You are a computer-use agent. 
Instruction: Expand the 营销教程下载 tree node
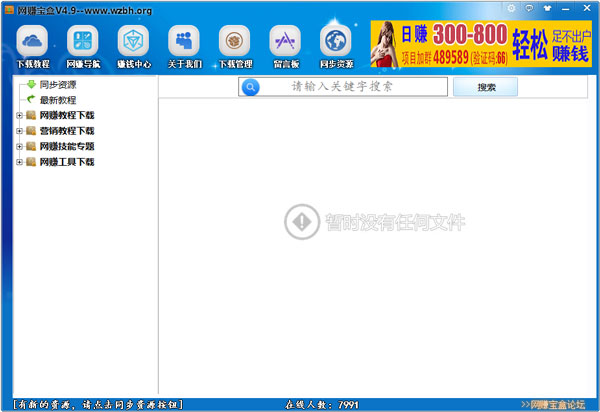pyautogui.click(x=19, y=131)
